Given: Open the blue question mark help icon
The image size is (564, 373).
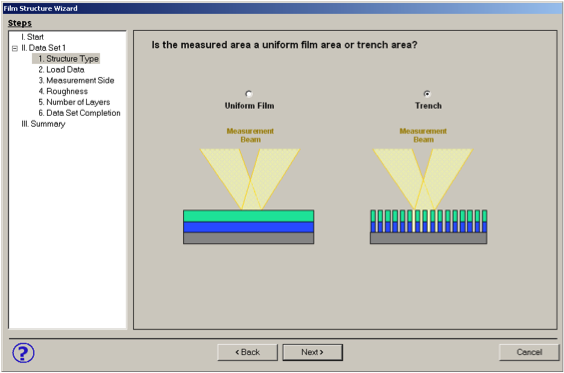Looking at the screenshot, I should tap(23, 353).
